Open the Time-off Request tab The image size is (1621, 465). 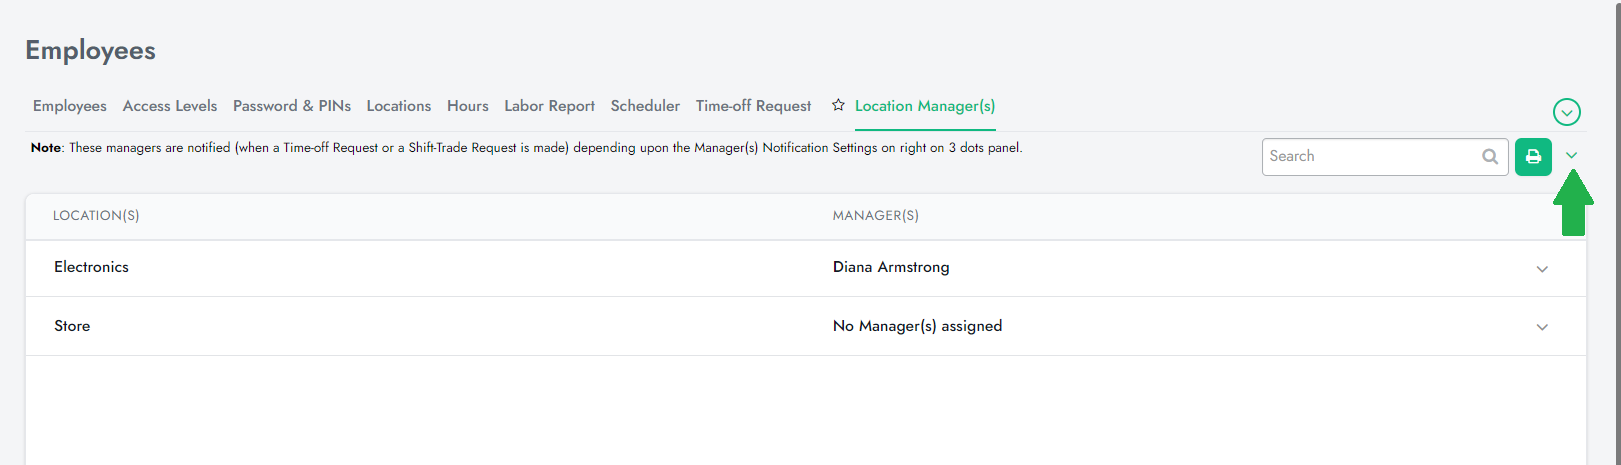coord(754,106)
